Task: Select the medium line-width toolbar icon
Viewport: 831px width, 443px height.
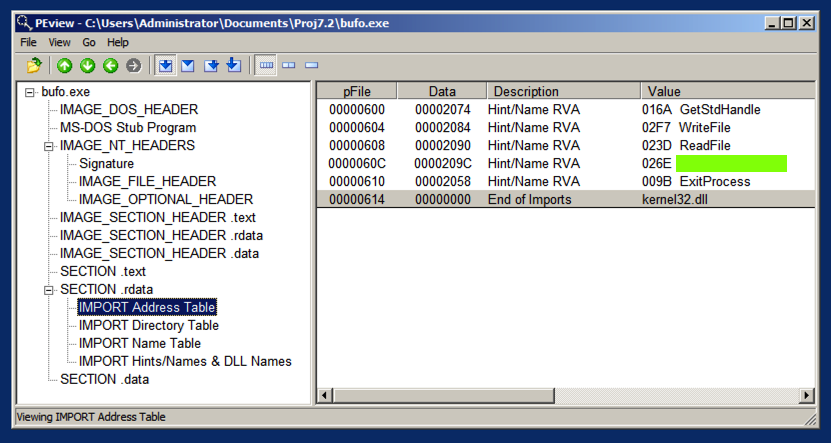Action: pos(288,65)
